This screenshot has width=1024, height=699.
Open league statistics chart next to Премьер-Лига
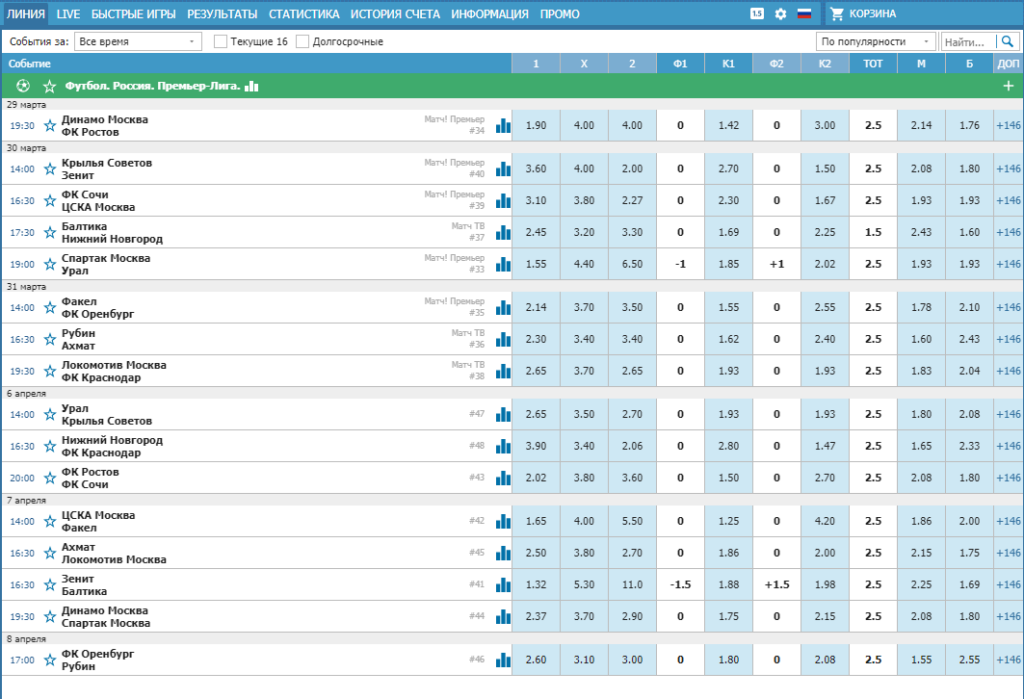[x=251, y=86]
